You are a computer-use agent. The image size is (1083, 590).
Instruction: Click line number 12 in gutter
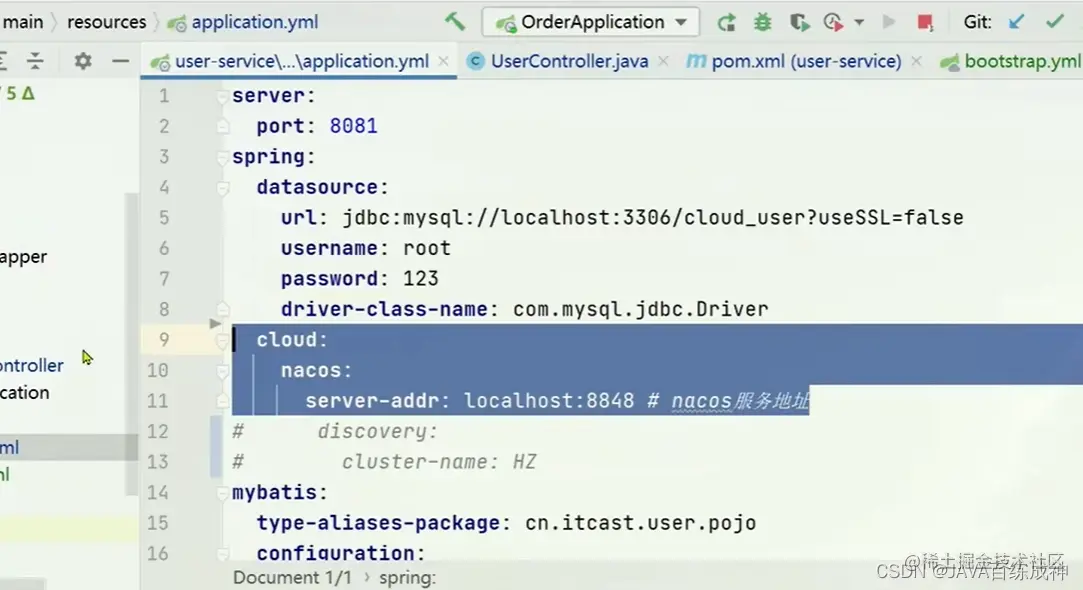pyautogui.click(x=157, y=431)
